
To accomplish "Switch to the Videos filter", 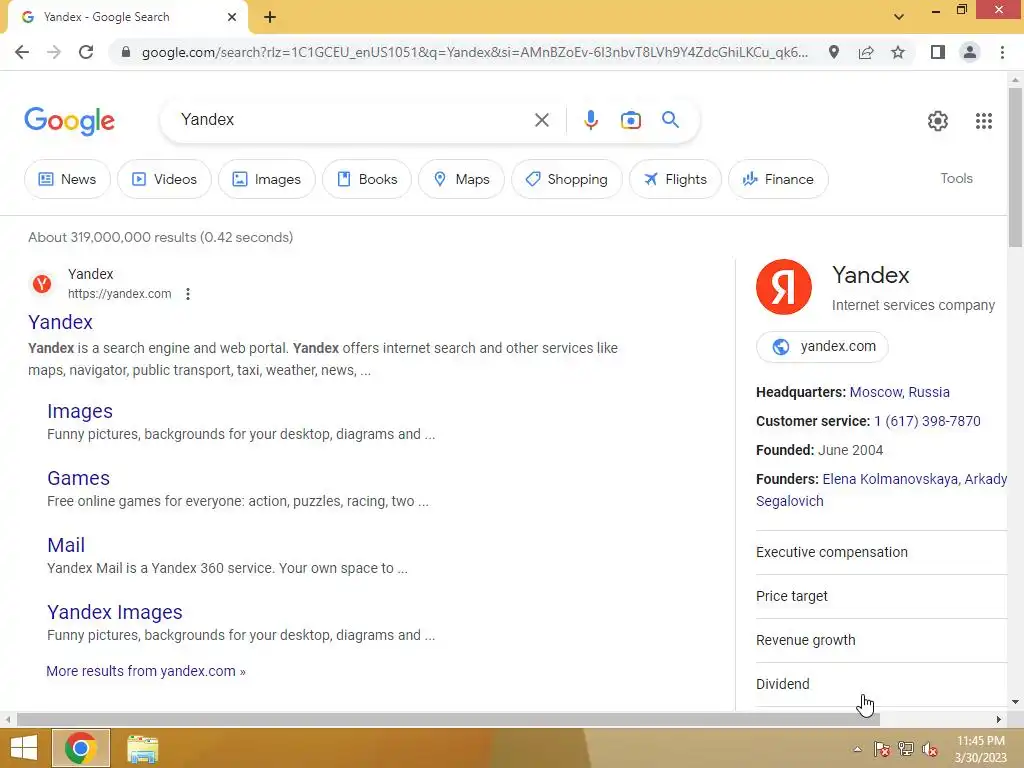I will point(164,179).
